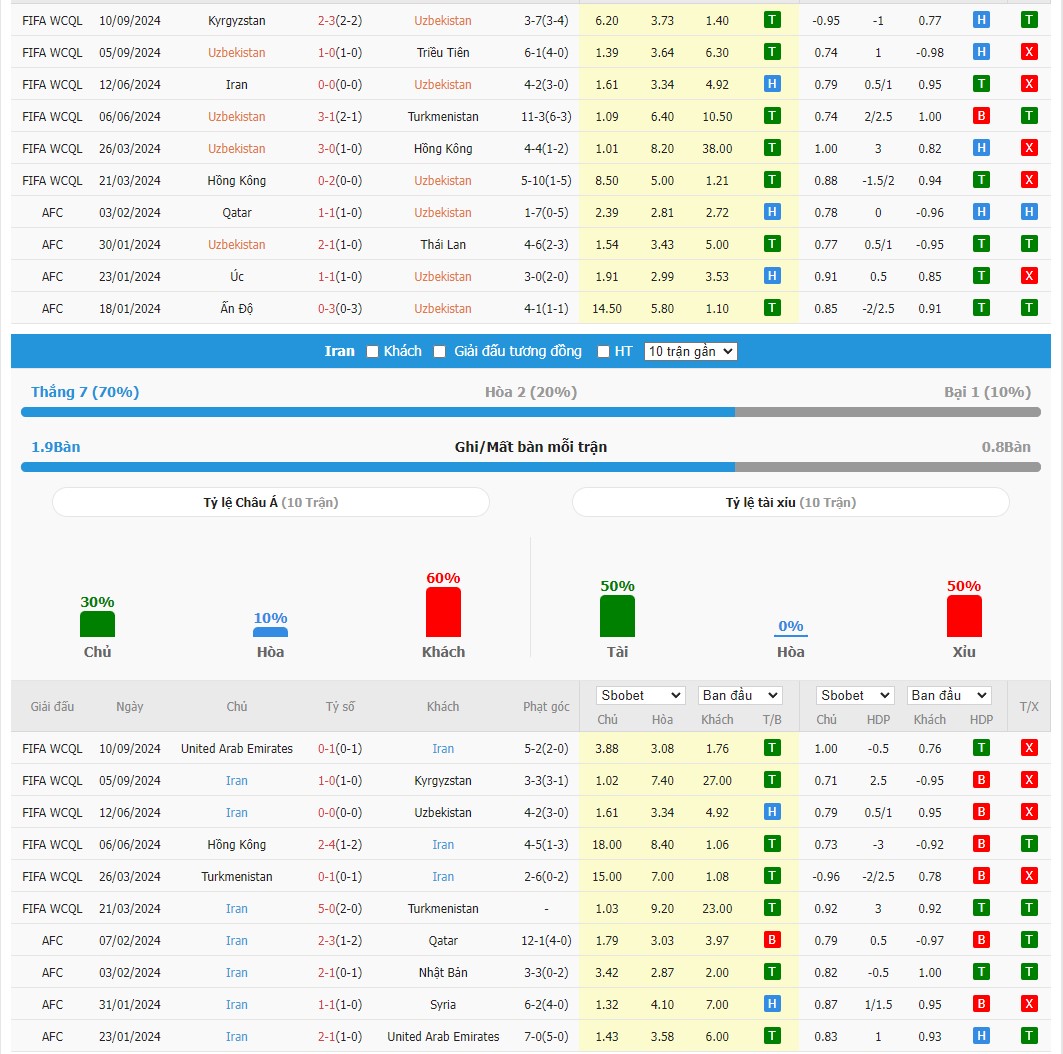This screenshot has width=1063, height=1054.
Task: Select the 'Tỷ lệ Châu Á (10 Trận)' pill
Action: coord(270,502)
